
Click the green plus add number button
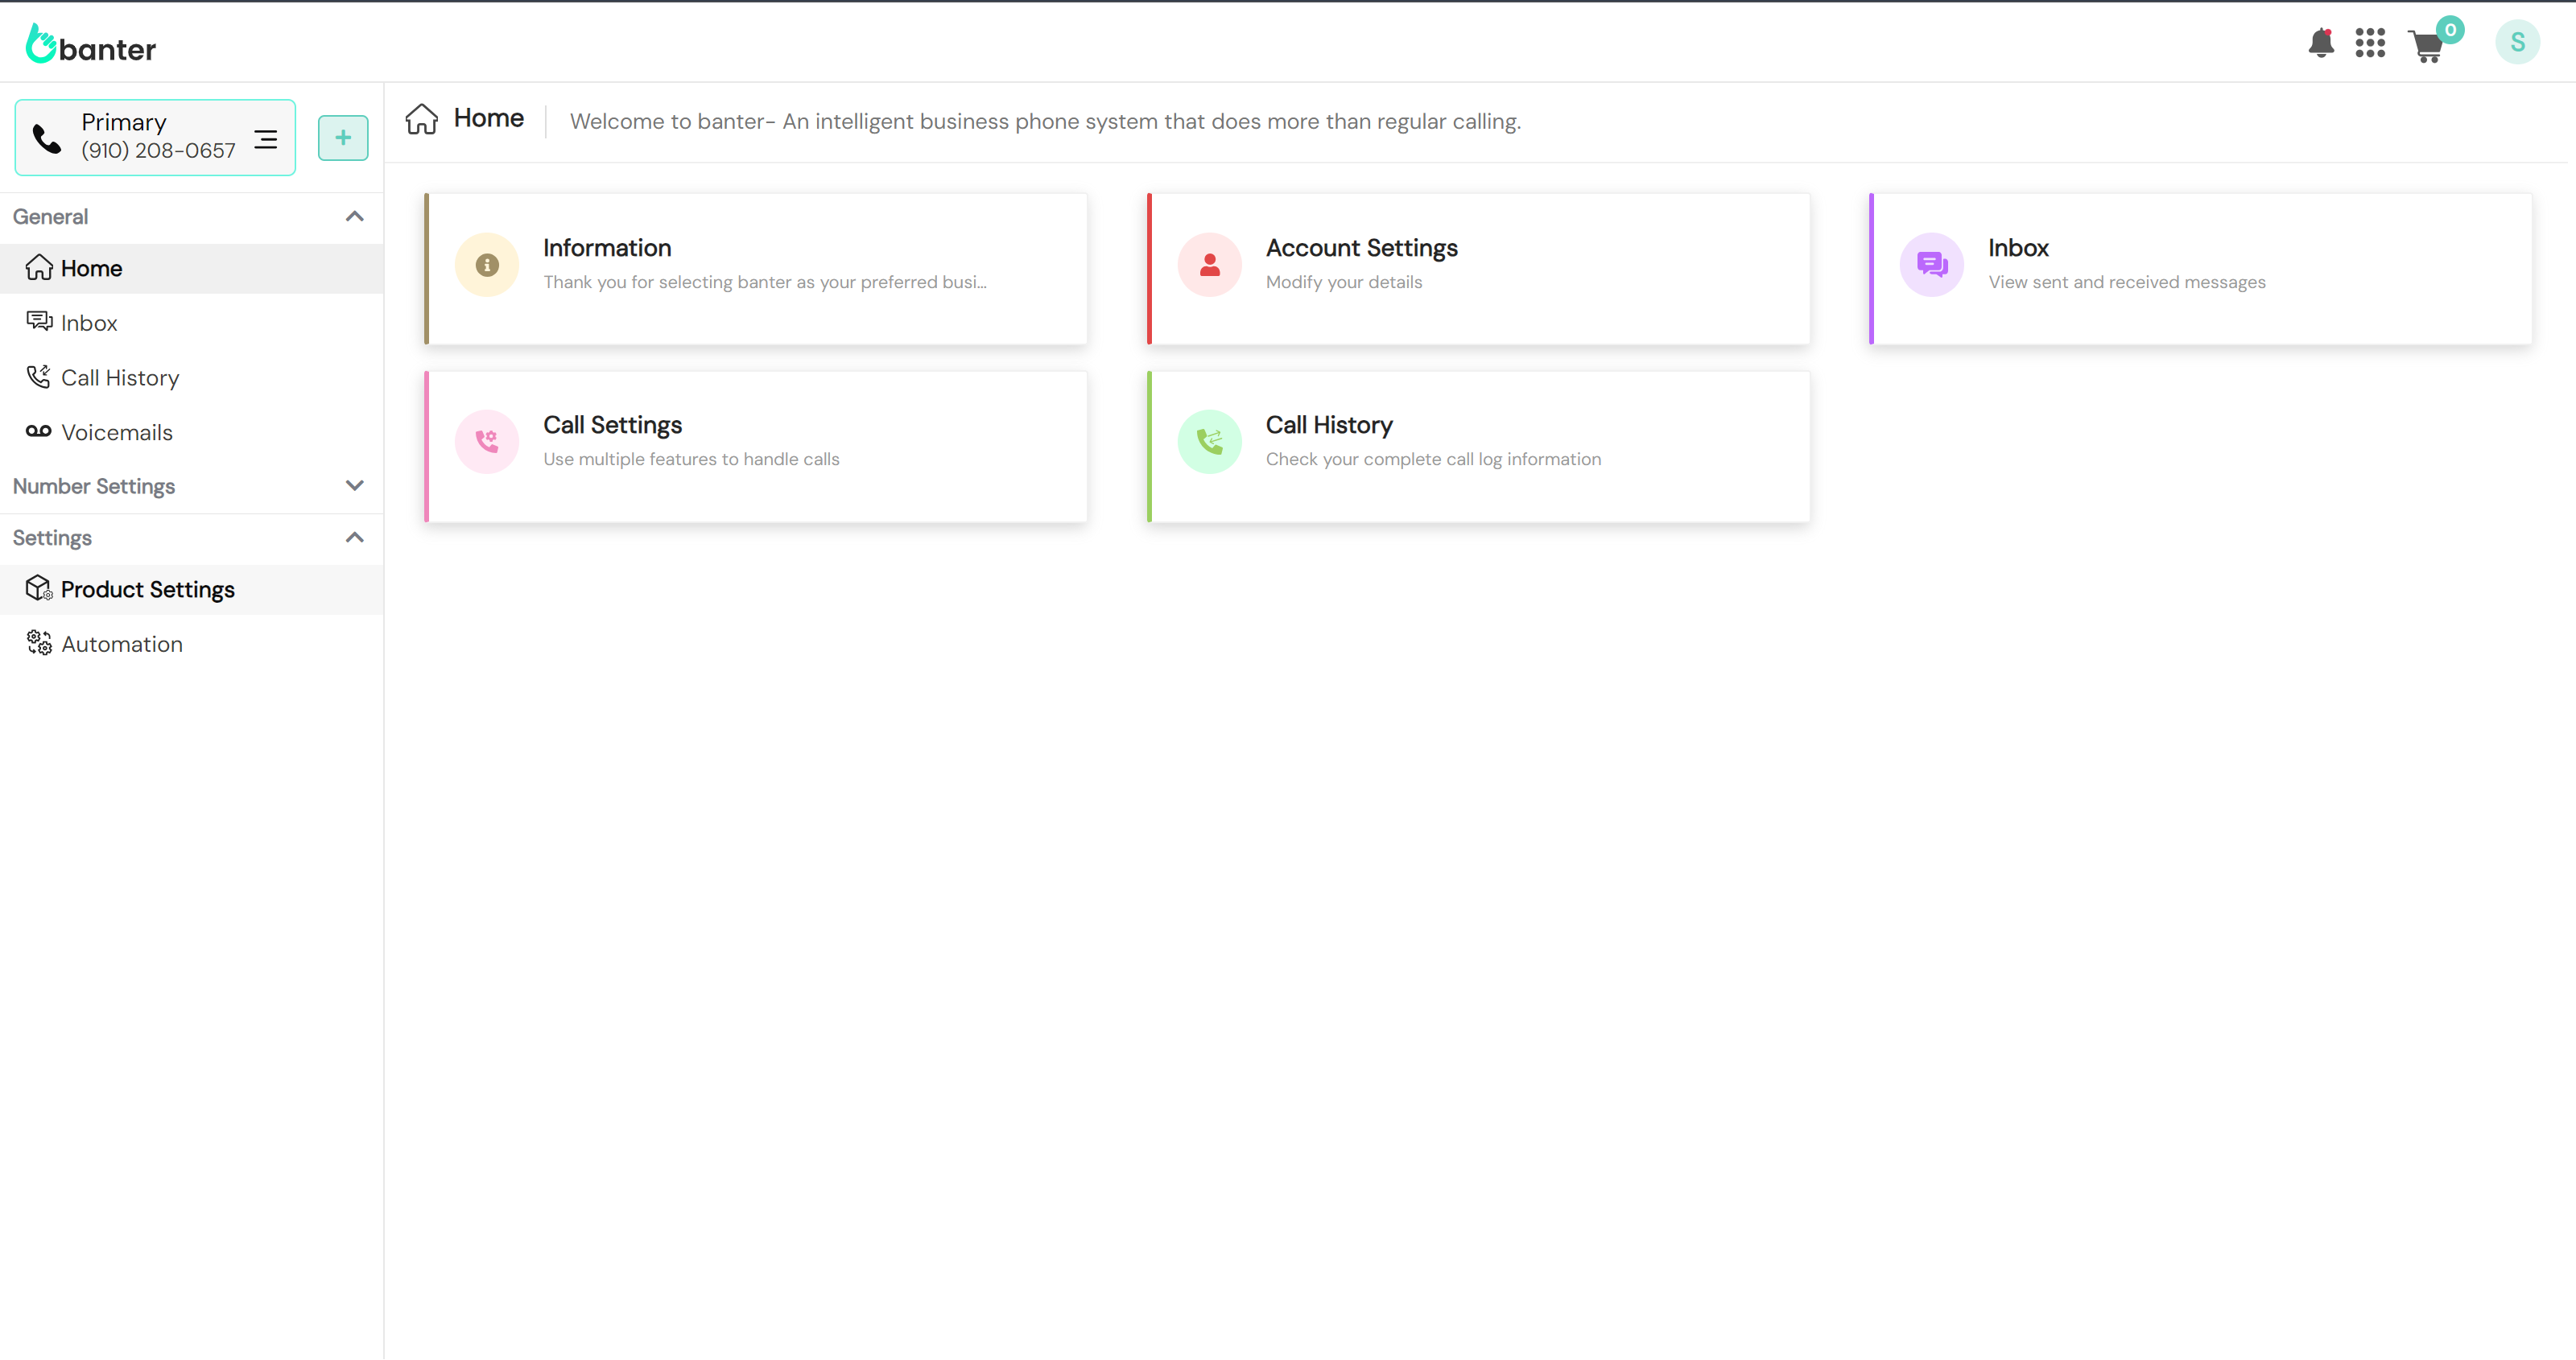(x=343, y=138)
